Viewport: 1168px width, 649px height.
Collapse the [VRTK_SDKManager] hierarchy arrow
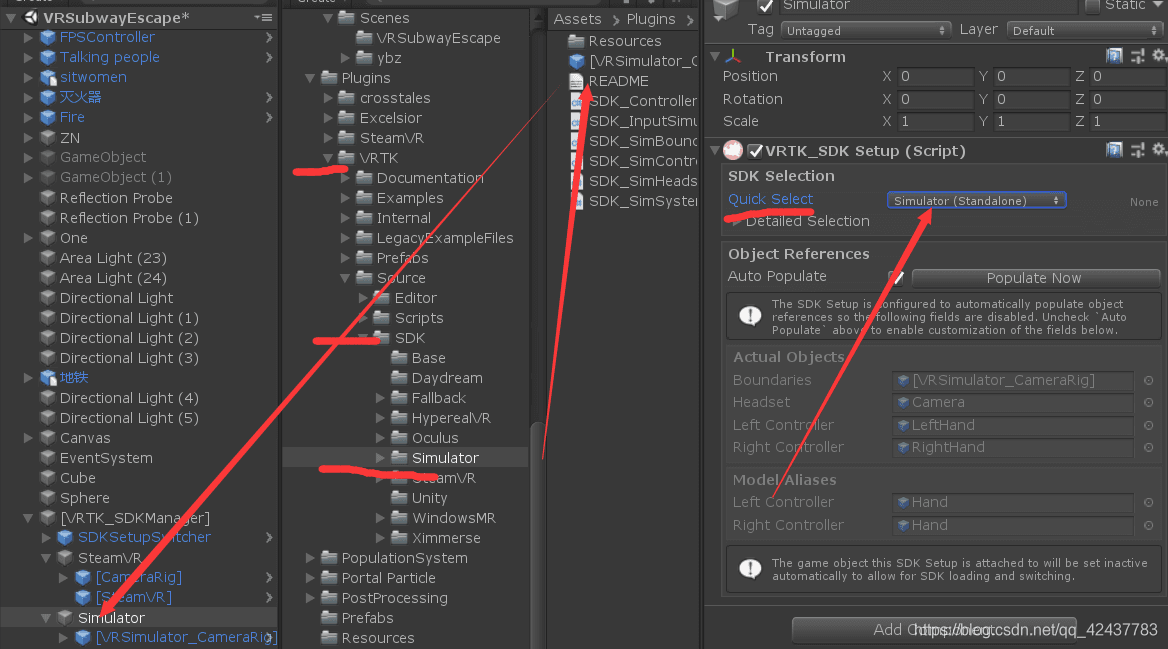coord(28,518)
